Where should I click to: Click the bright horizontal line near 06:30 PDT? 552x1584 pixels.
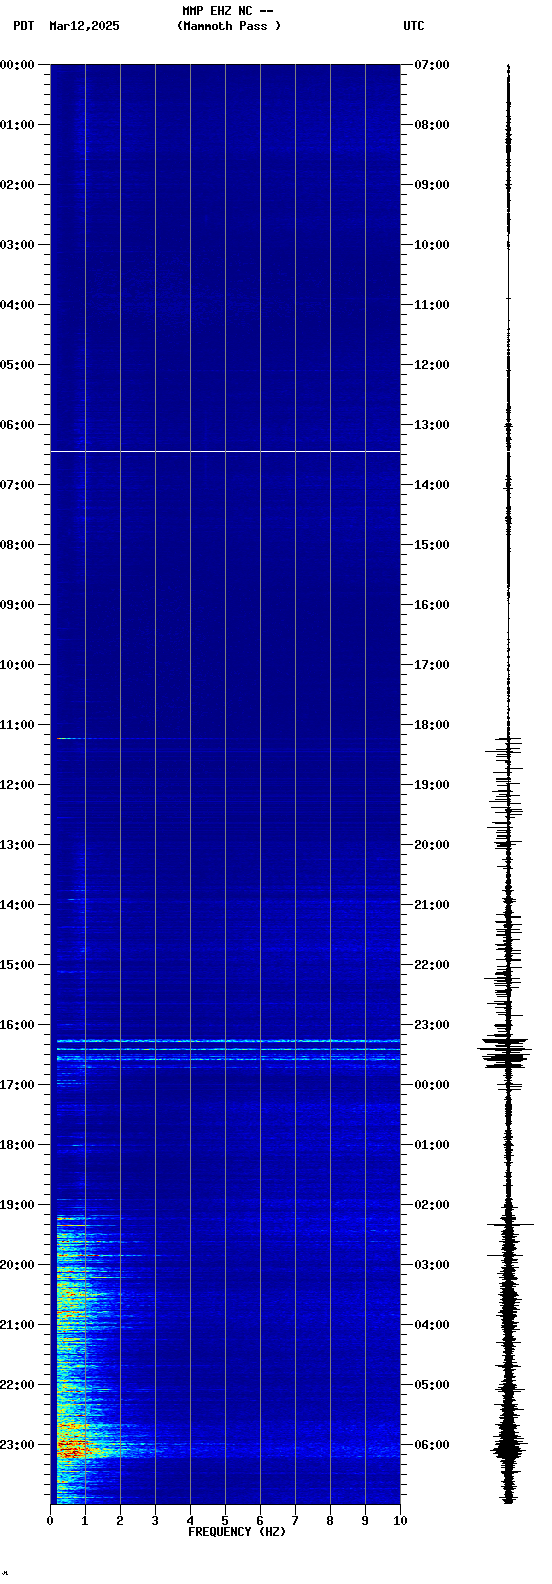225,452
